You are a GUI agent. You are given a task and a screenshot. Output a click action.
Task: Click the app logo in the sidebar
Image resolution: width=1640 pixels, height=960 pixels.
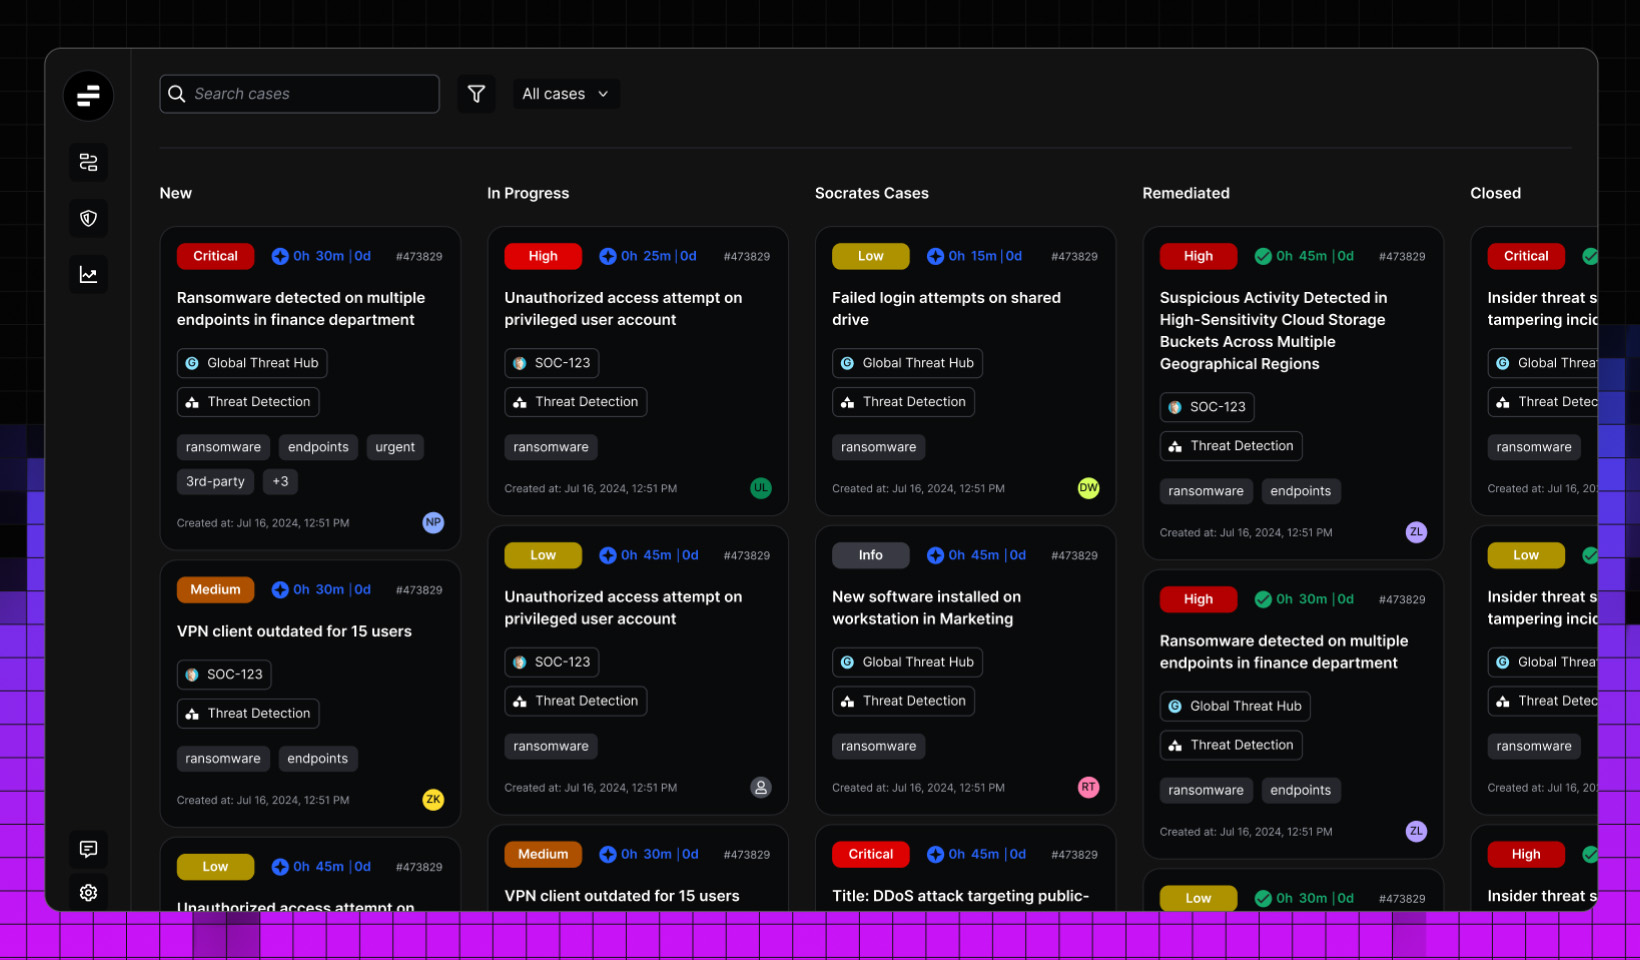88,96
